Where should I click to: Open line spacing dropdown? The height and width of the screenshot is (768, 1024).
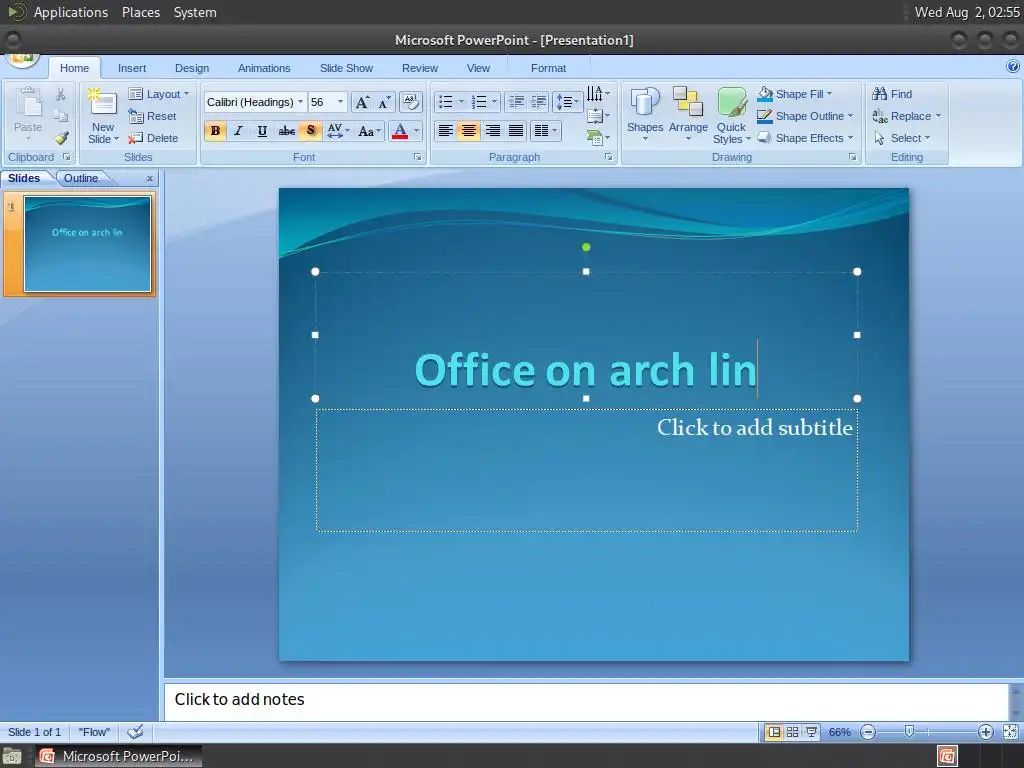coord(567,101)
